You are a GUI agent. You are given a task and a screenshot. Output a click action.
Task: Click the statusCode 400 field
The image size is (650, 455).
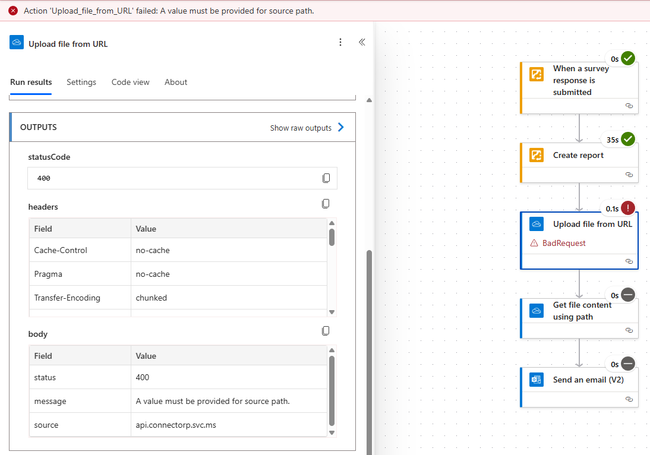(175, 178)
